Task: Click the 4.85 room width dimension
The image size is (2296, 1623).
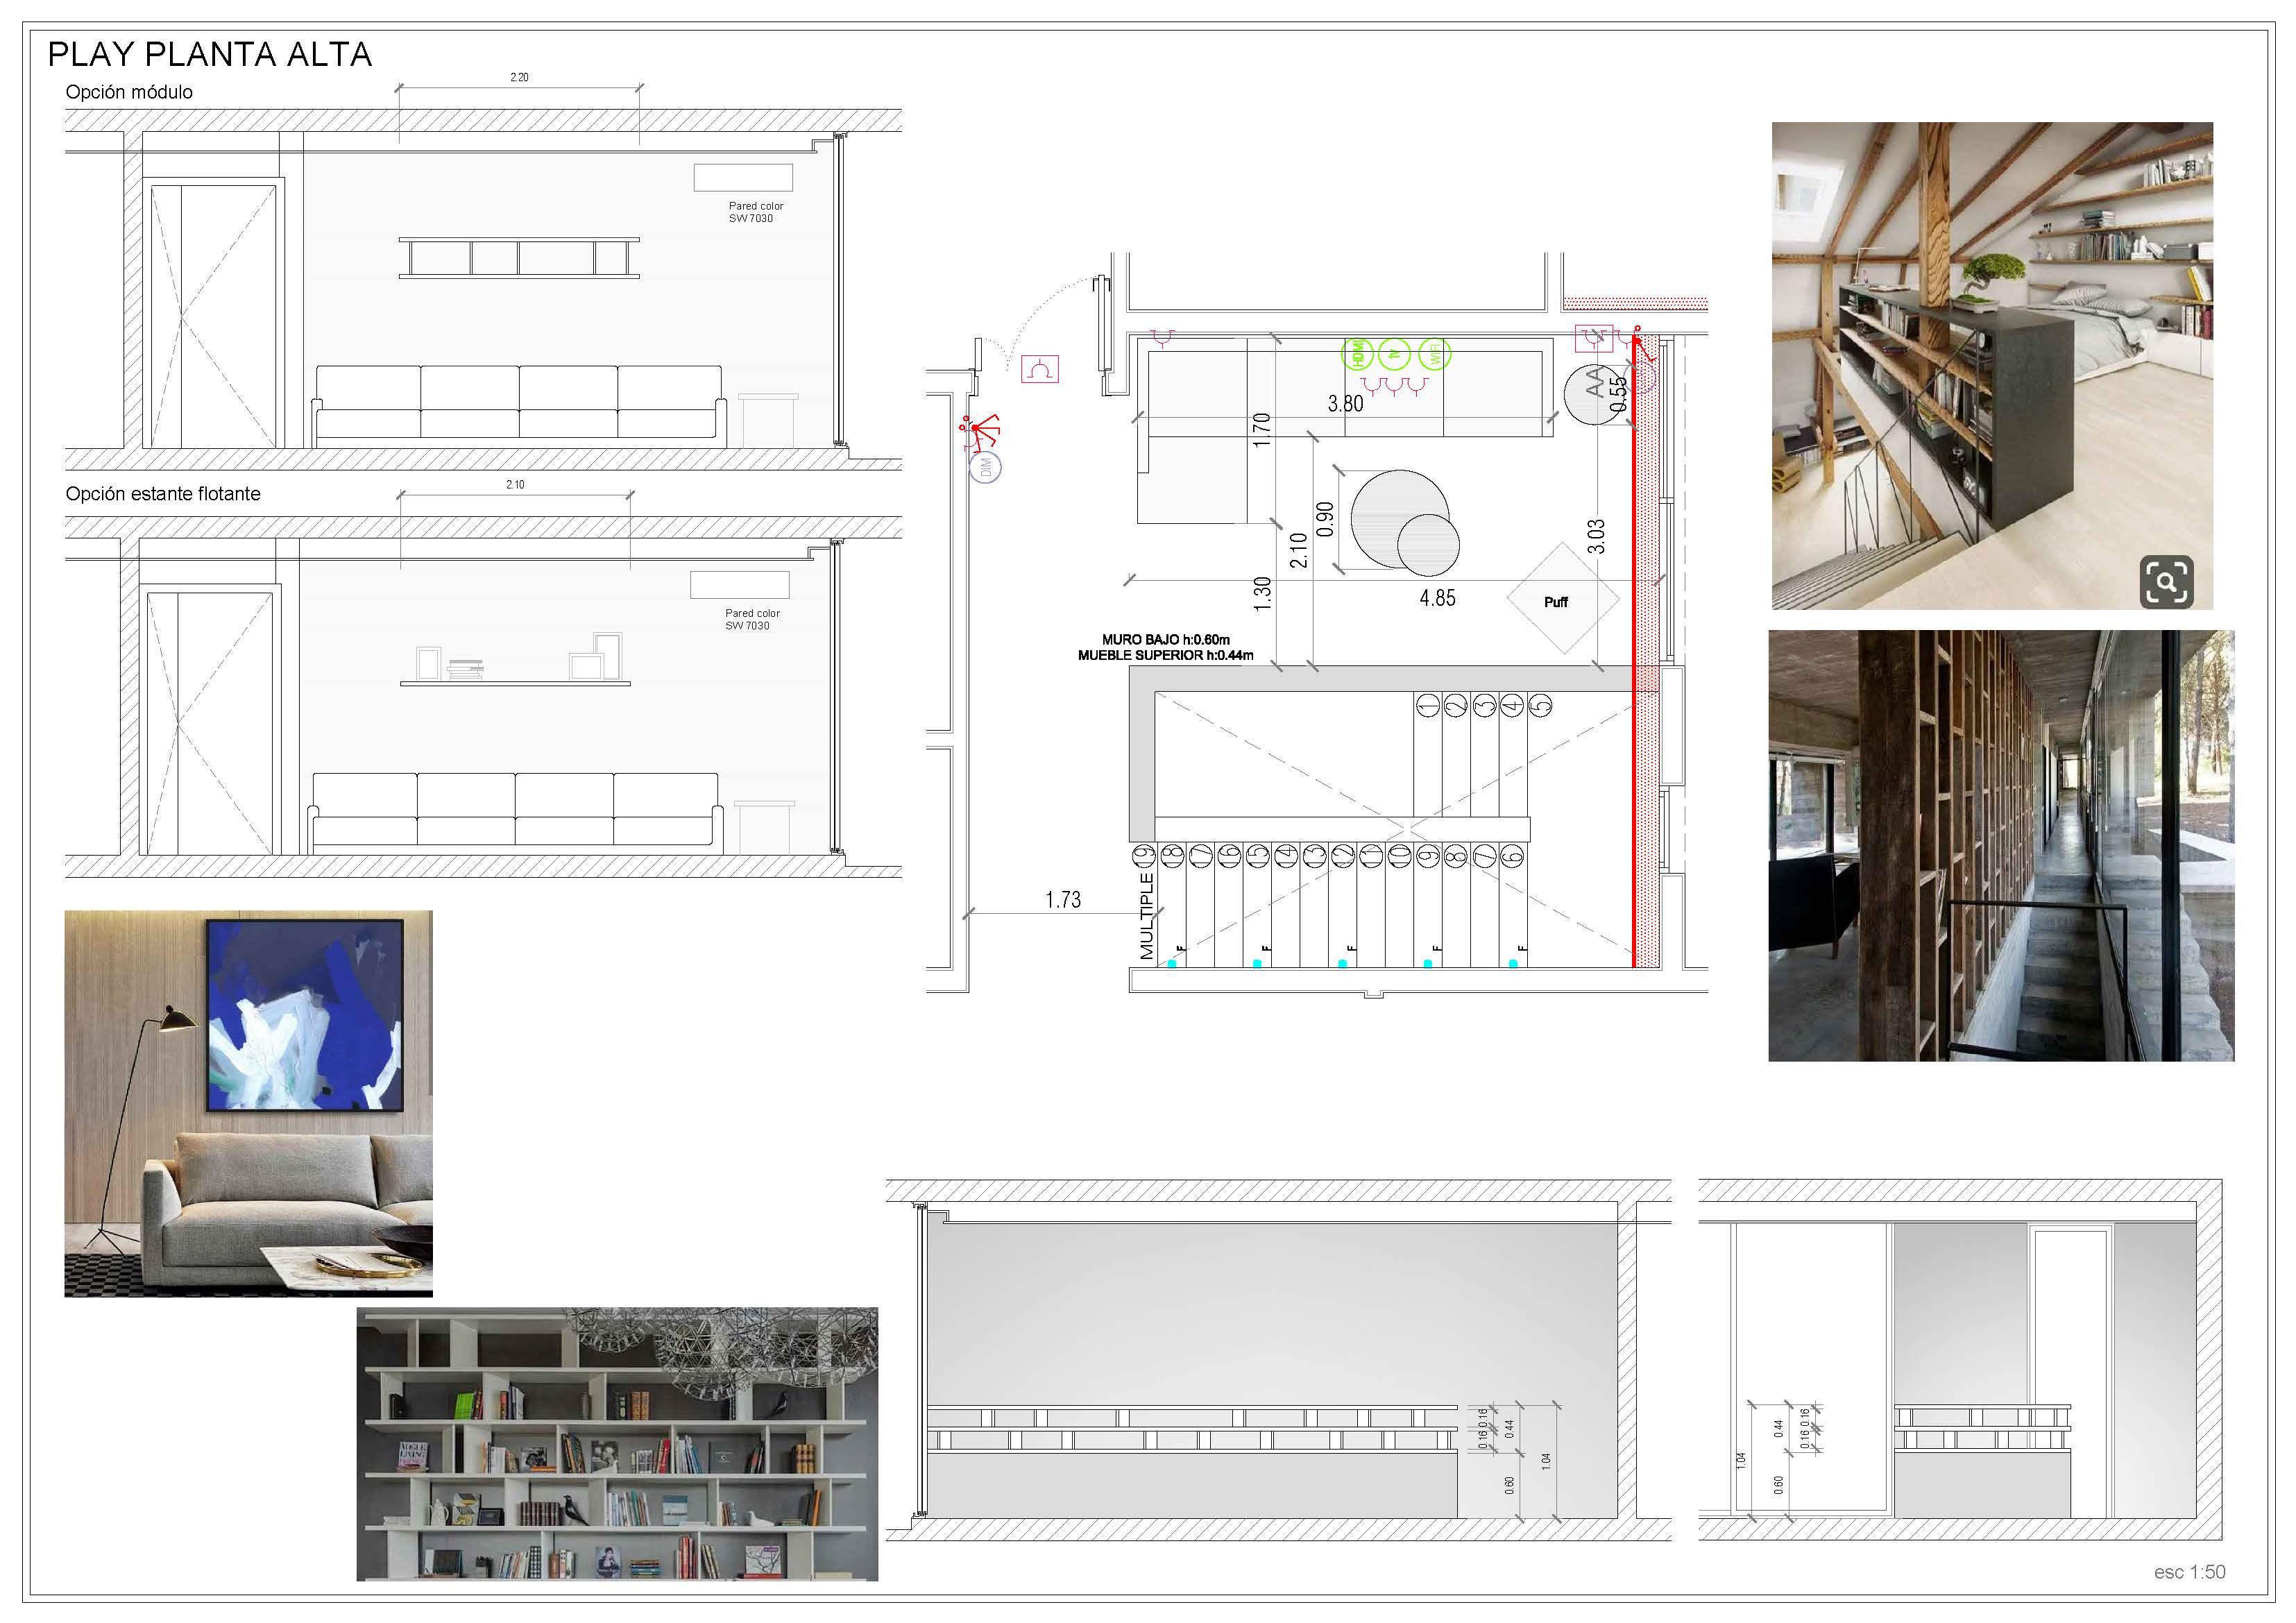Action: 1437,598
